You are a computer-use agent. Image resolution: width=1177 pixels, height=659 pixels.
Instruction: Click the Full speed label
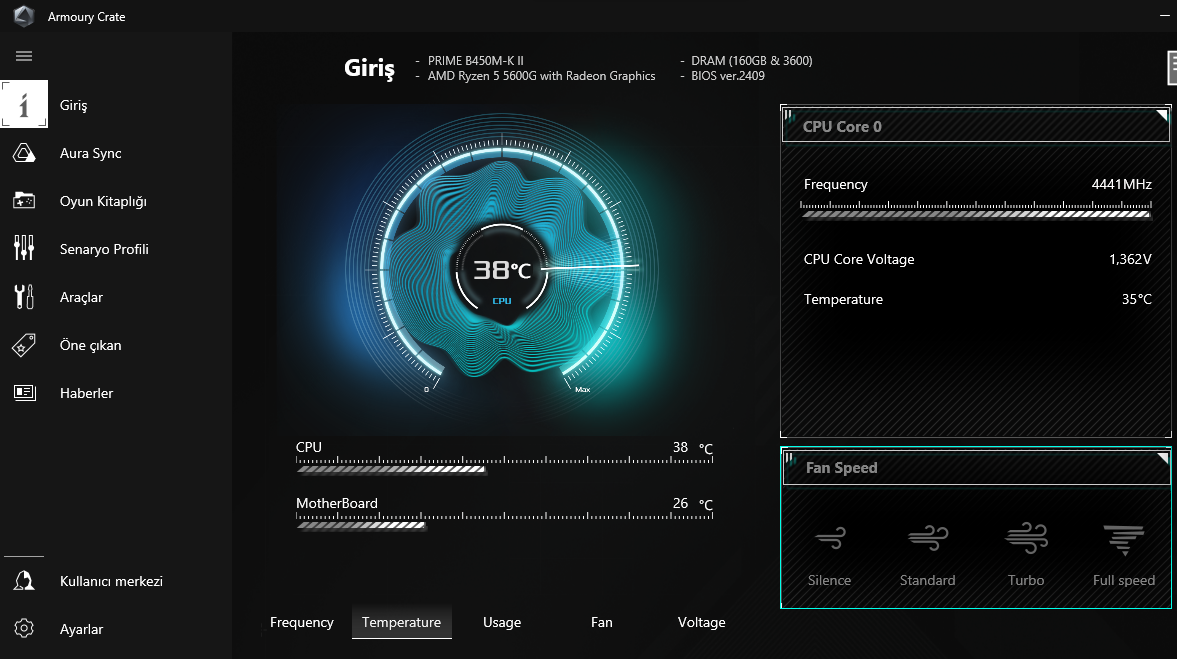(1124, 580)
